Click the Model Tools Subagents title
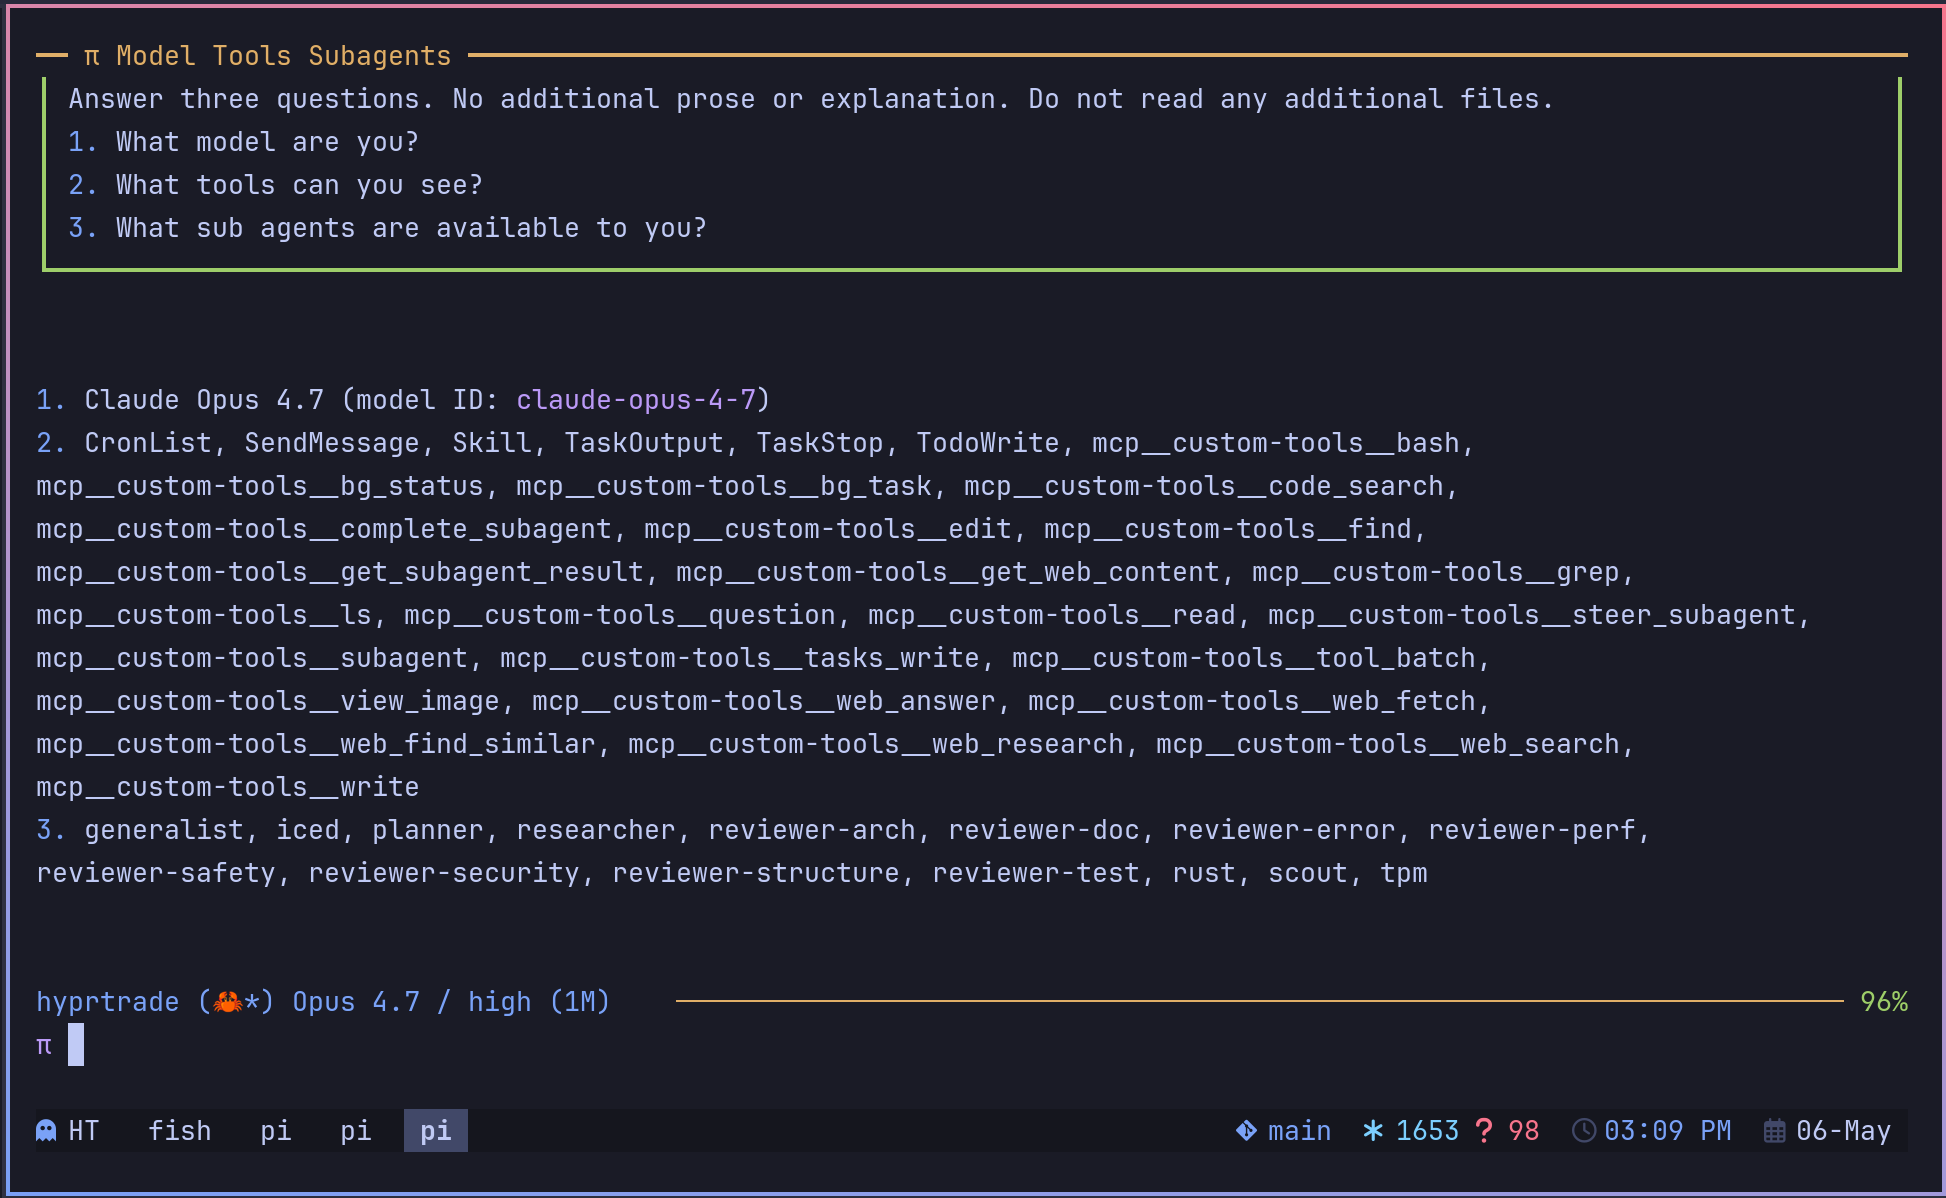This screenshot has height=1198, width=1946. click(284, 56)
